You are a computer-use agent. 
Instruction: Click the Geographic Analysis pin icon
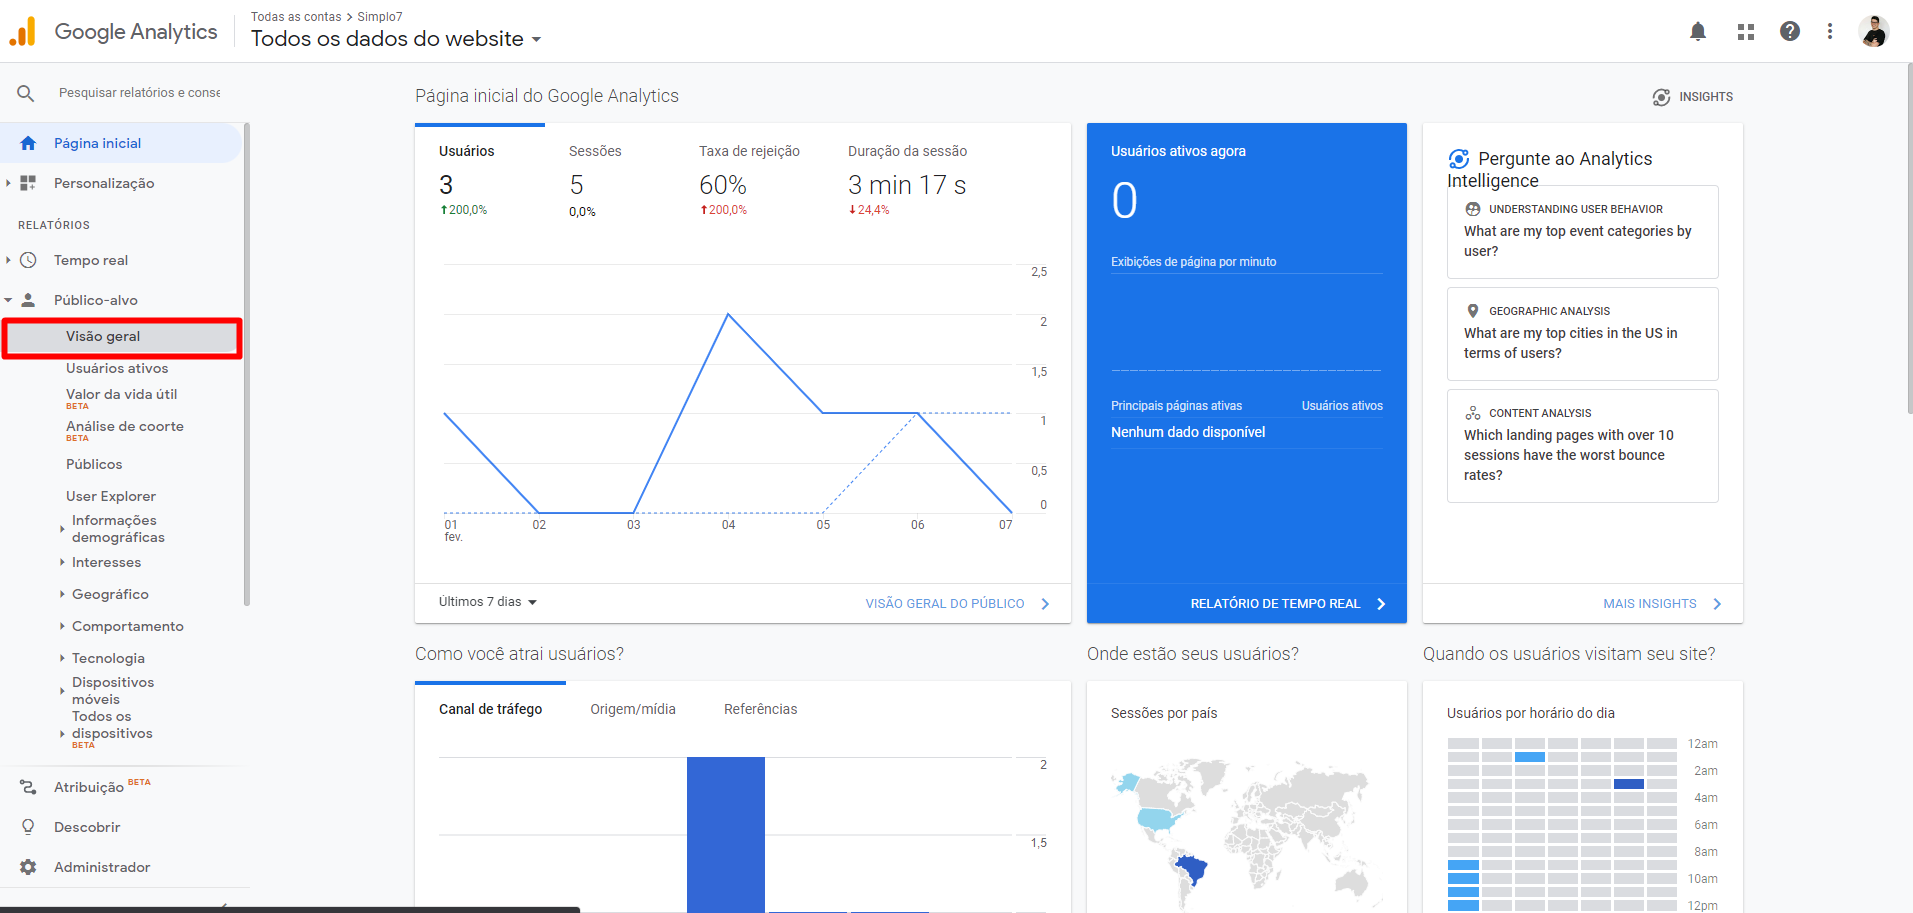pyautogui.click(x=1473, y=311)
